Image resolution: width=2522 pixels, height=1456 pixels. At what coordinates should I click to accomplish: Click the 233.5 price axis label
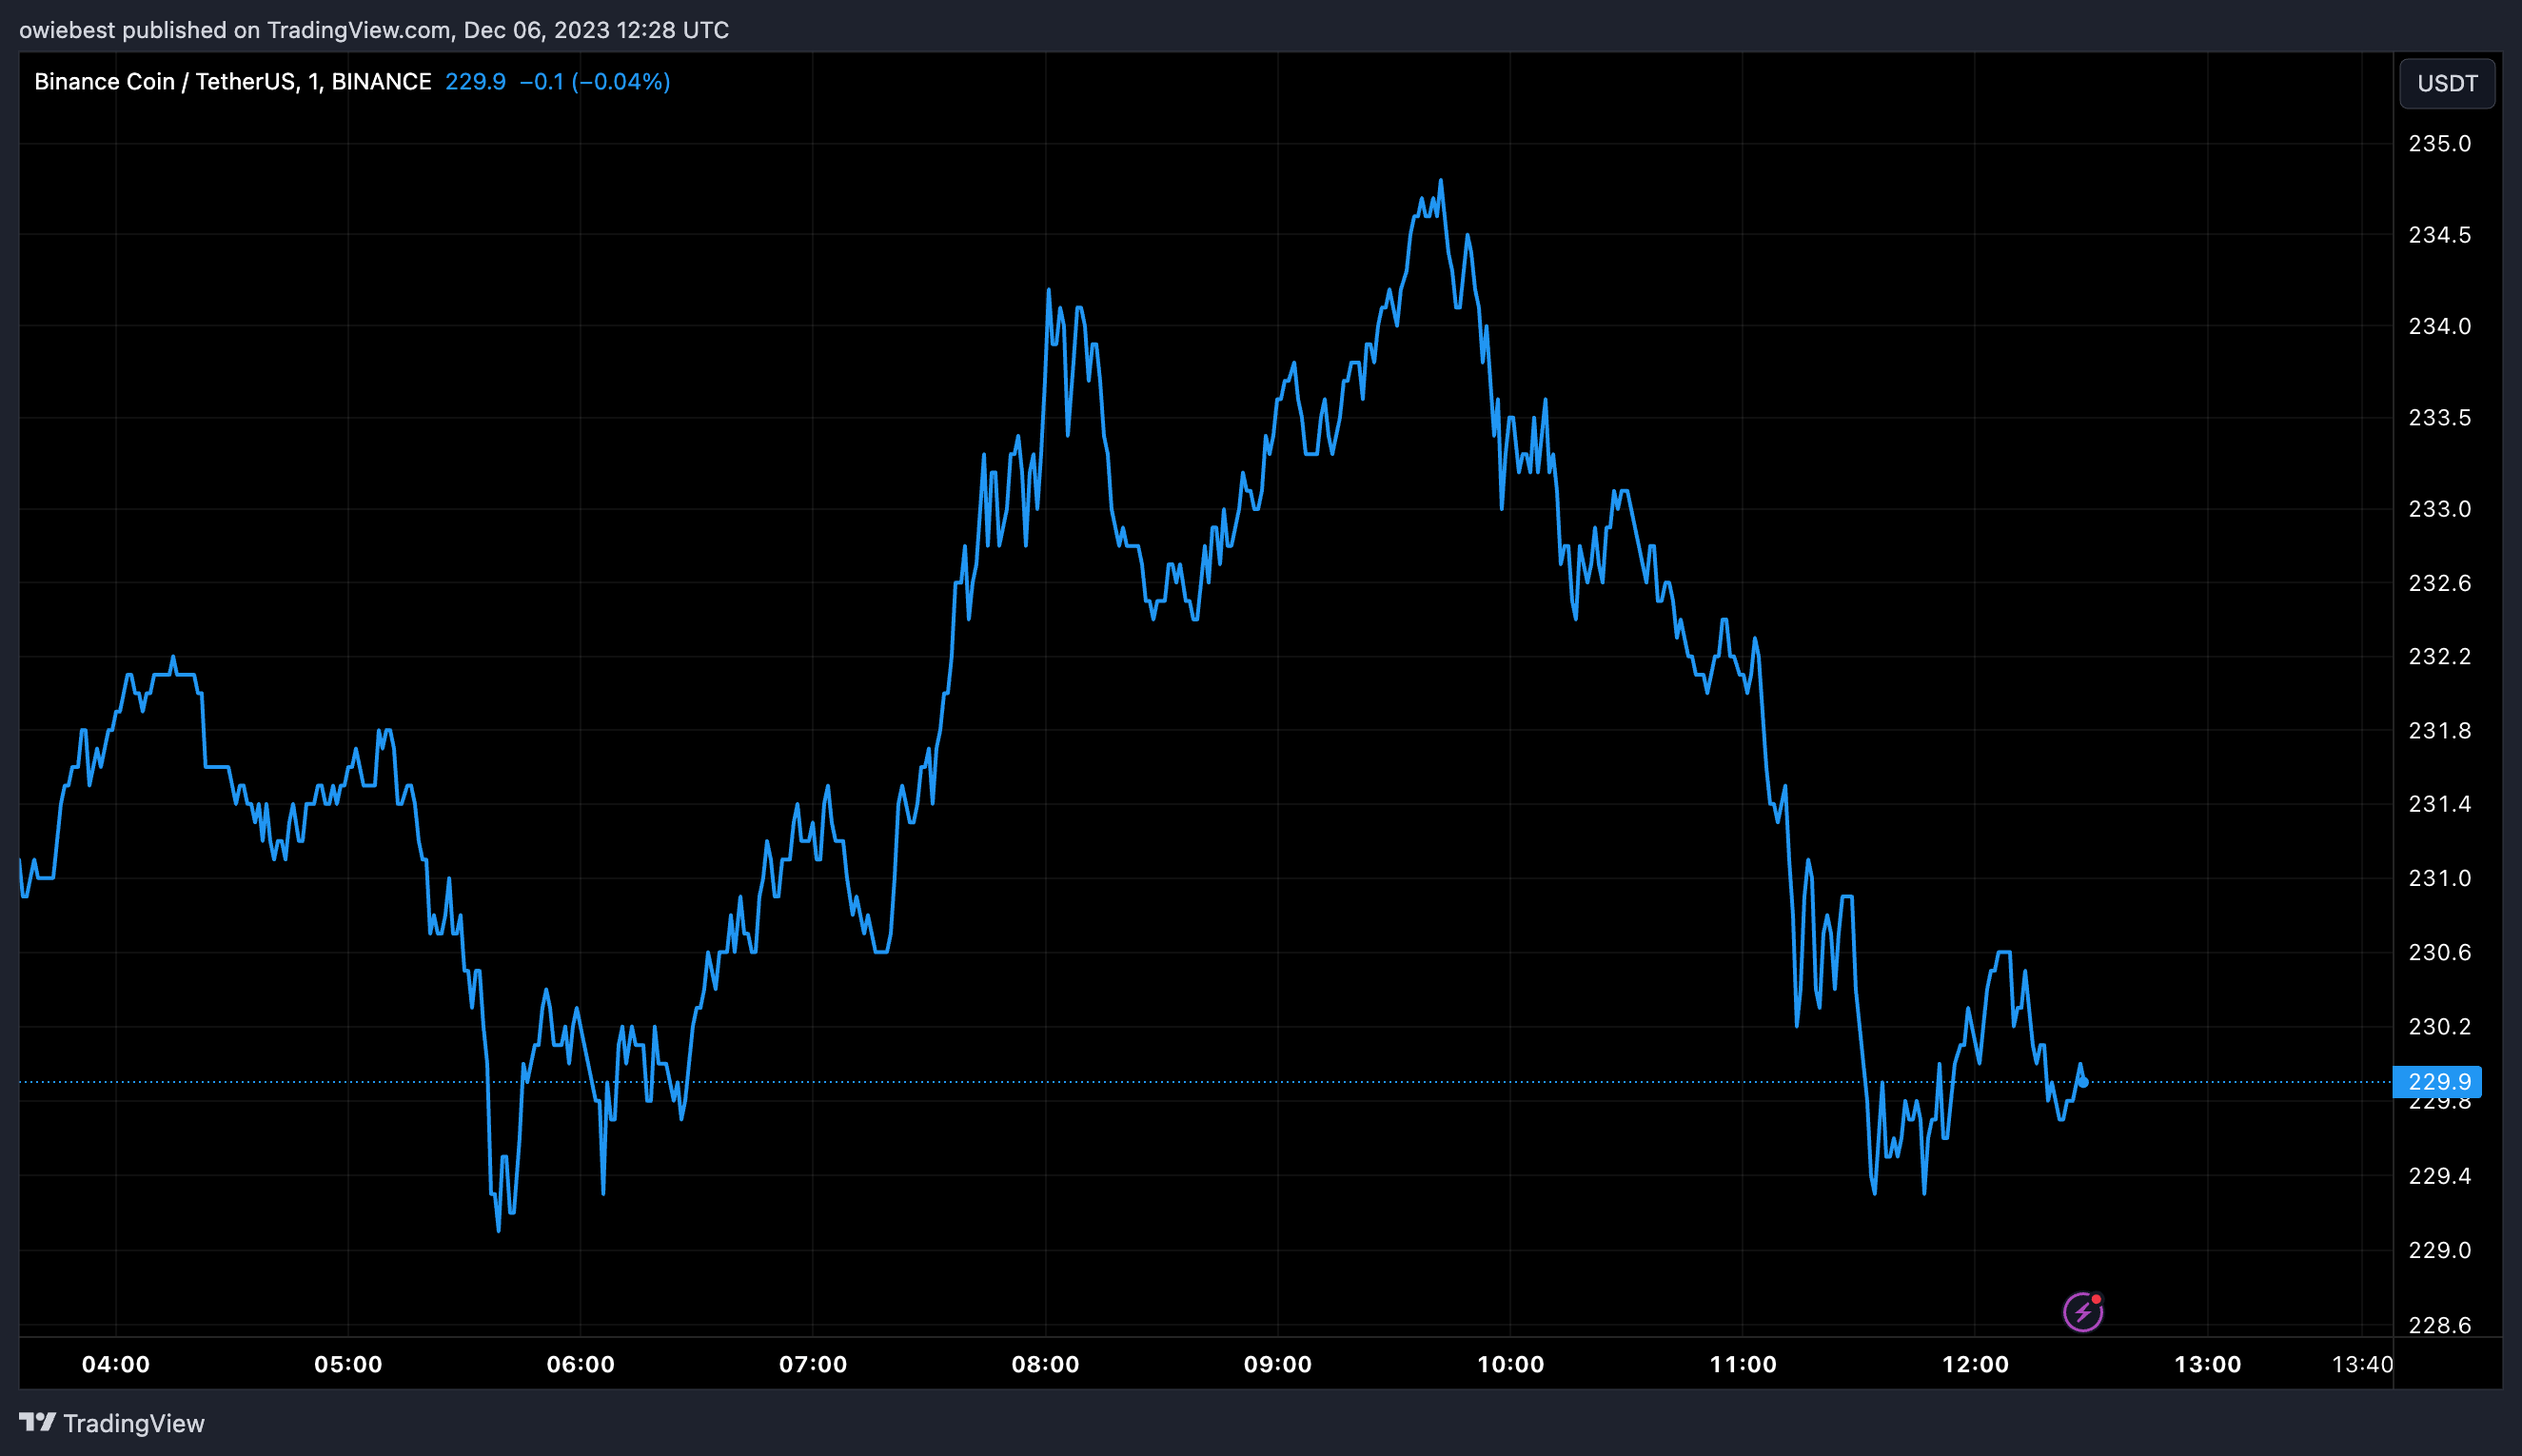tap(2439, 417)
